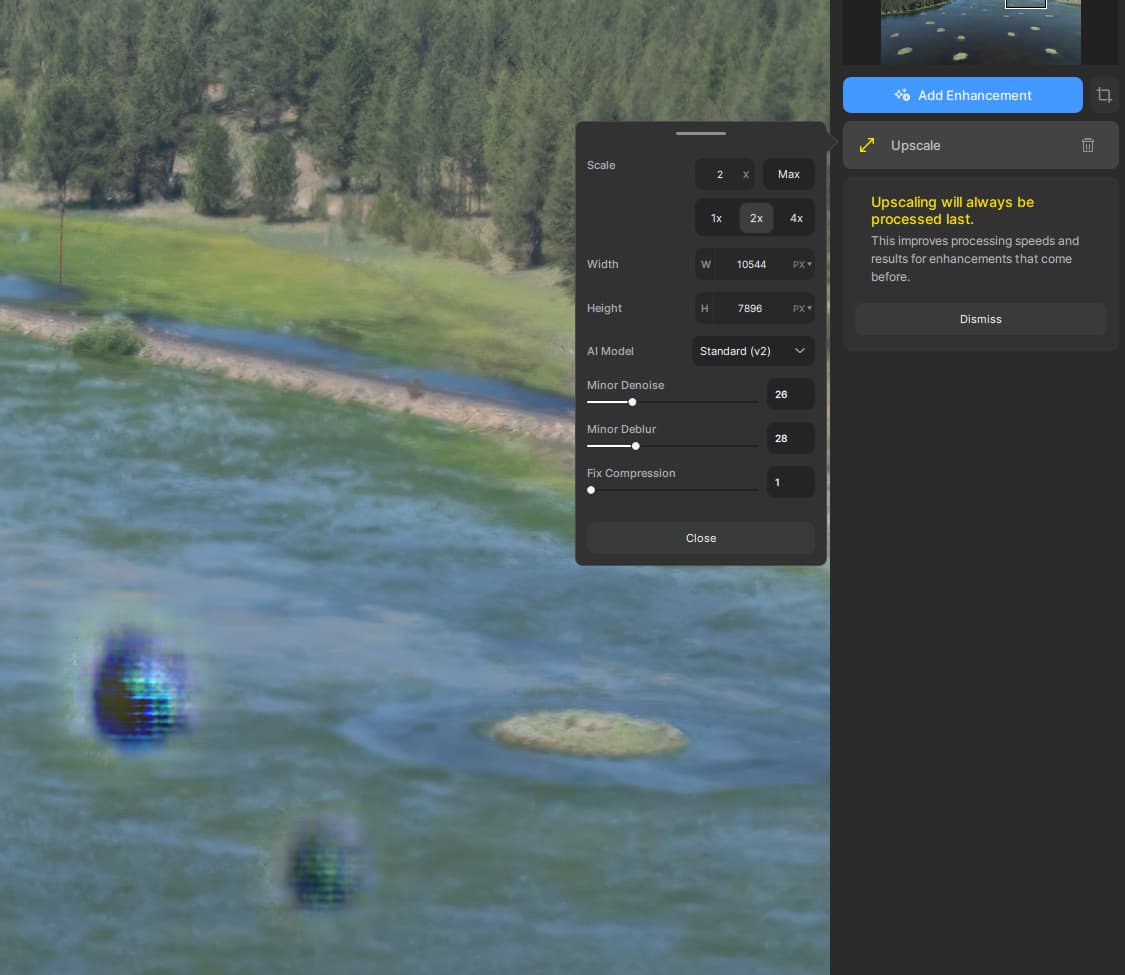Click the panel drag handle bar
The image size is (1125, 975).
coord(700,133)
